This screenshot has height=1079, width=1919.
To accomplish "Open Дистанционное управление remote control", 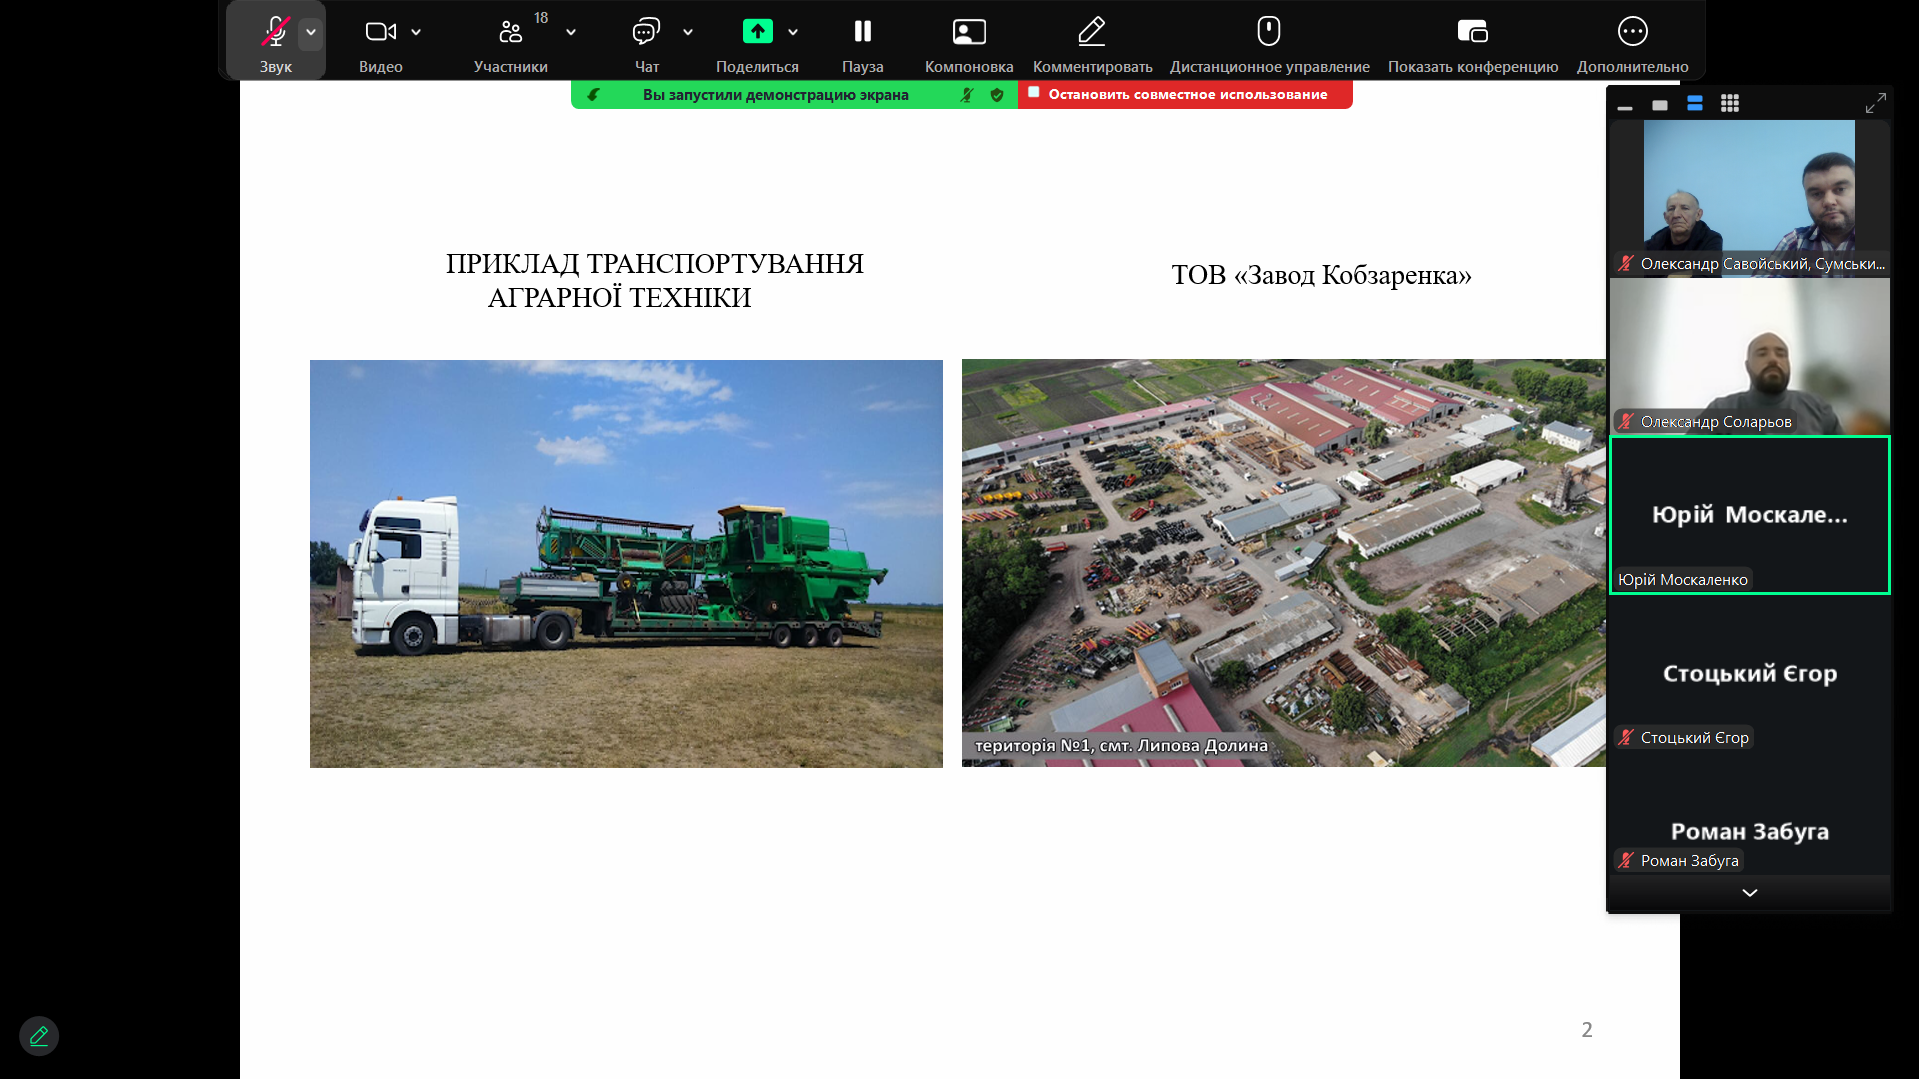I will [x=1269, y=33].
